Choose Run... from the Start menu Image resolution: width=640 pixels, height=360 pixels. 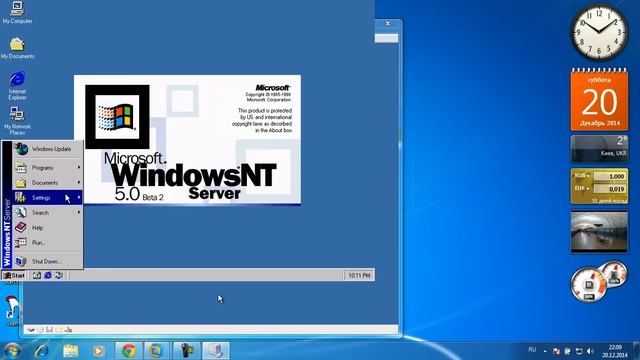(47, 242)
